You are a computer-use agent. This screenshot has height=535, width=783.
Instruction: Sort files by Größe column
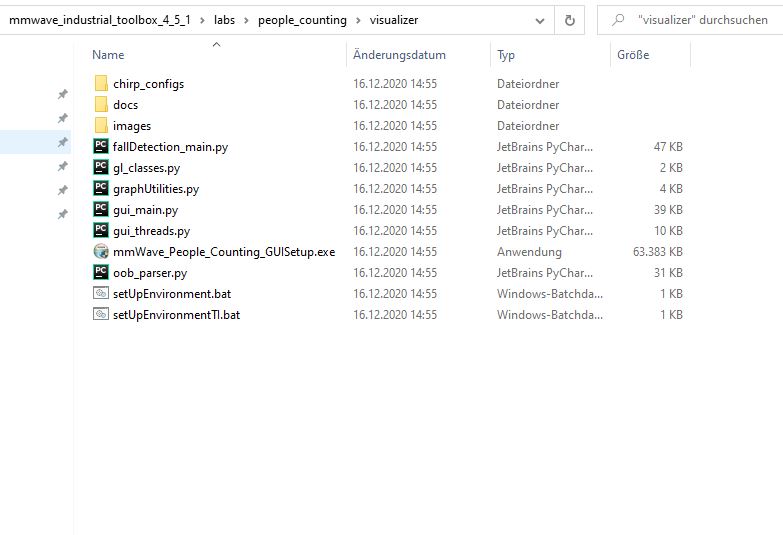pyautogui.click(x=633, y=55)
